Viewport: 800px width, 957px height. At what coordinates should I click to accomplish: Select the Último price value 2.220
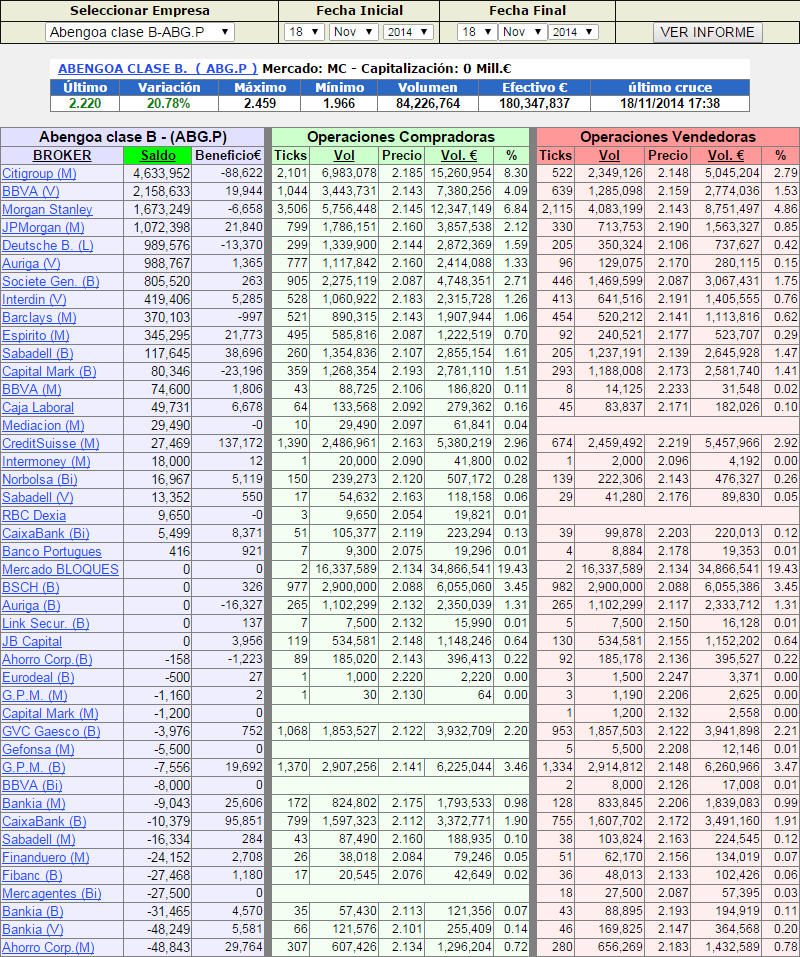(85, 104)
